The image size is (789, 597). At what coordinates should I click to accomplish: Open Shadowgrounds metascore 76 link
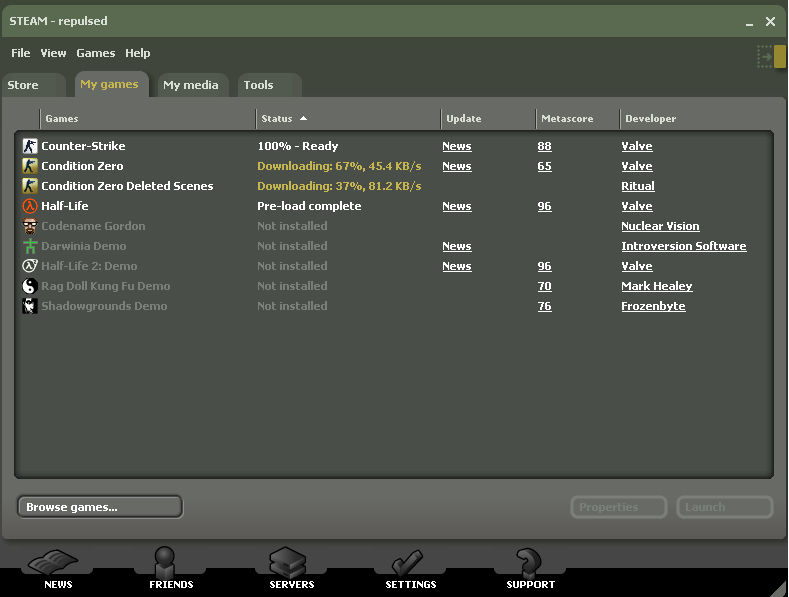point(544,306)
